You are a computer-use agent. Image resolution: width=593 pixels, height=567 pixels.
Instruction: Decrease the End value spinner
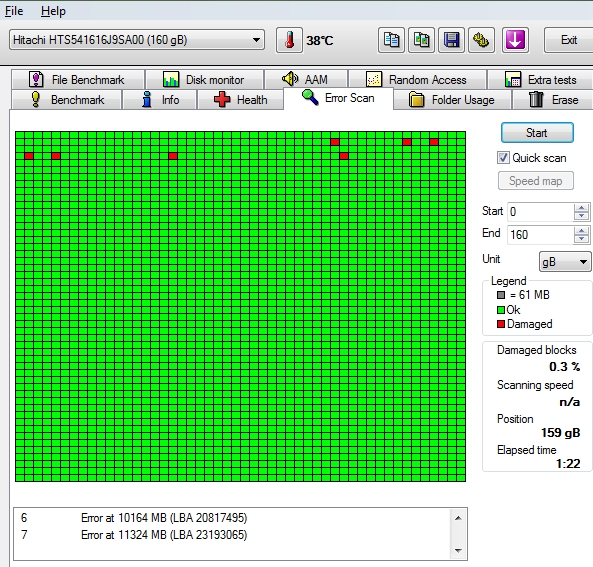[581, 239]
